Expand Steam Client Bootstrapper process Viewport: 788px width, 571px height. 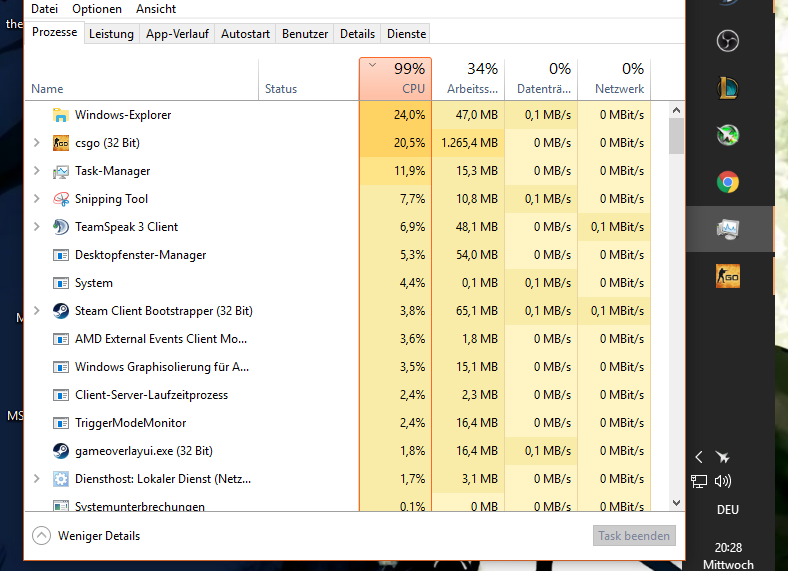click(x=36, y=311)
